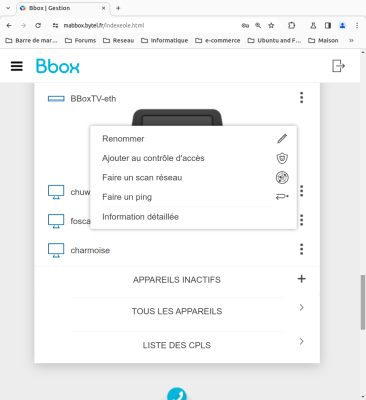
Task: Open Ubuntu and F... bookmarks folder
Action: pyautogui.click(x=274, y=40)
